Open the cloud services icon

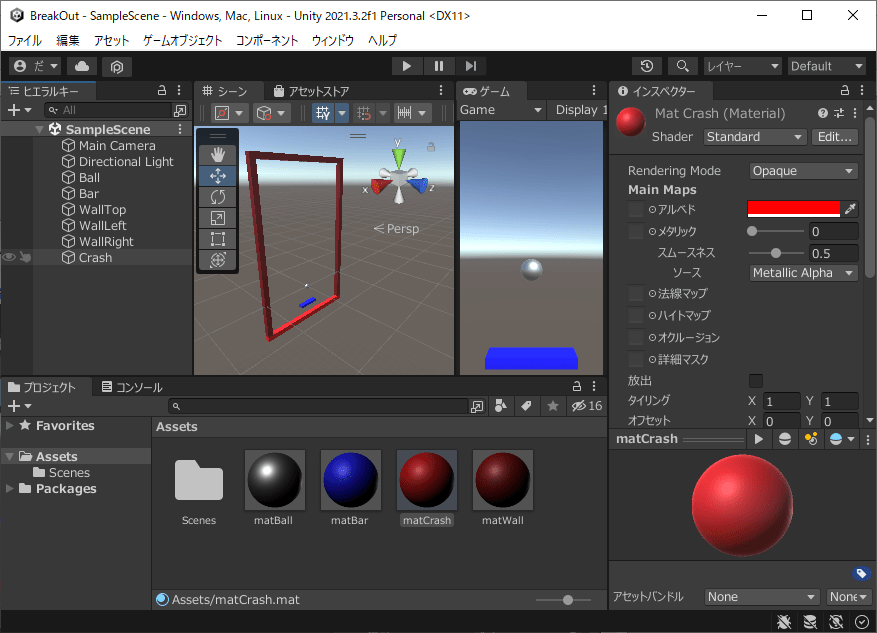[82, 66]
